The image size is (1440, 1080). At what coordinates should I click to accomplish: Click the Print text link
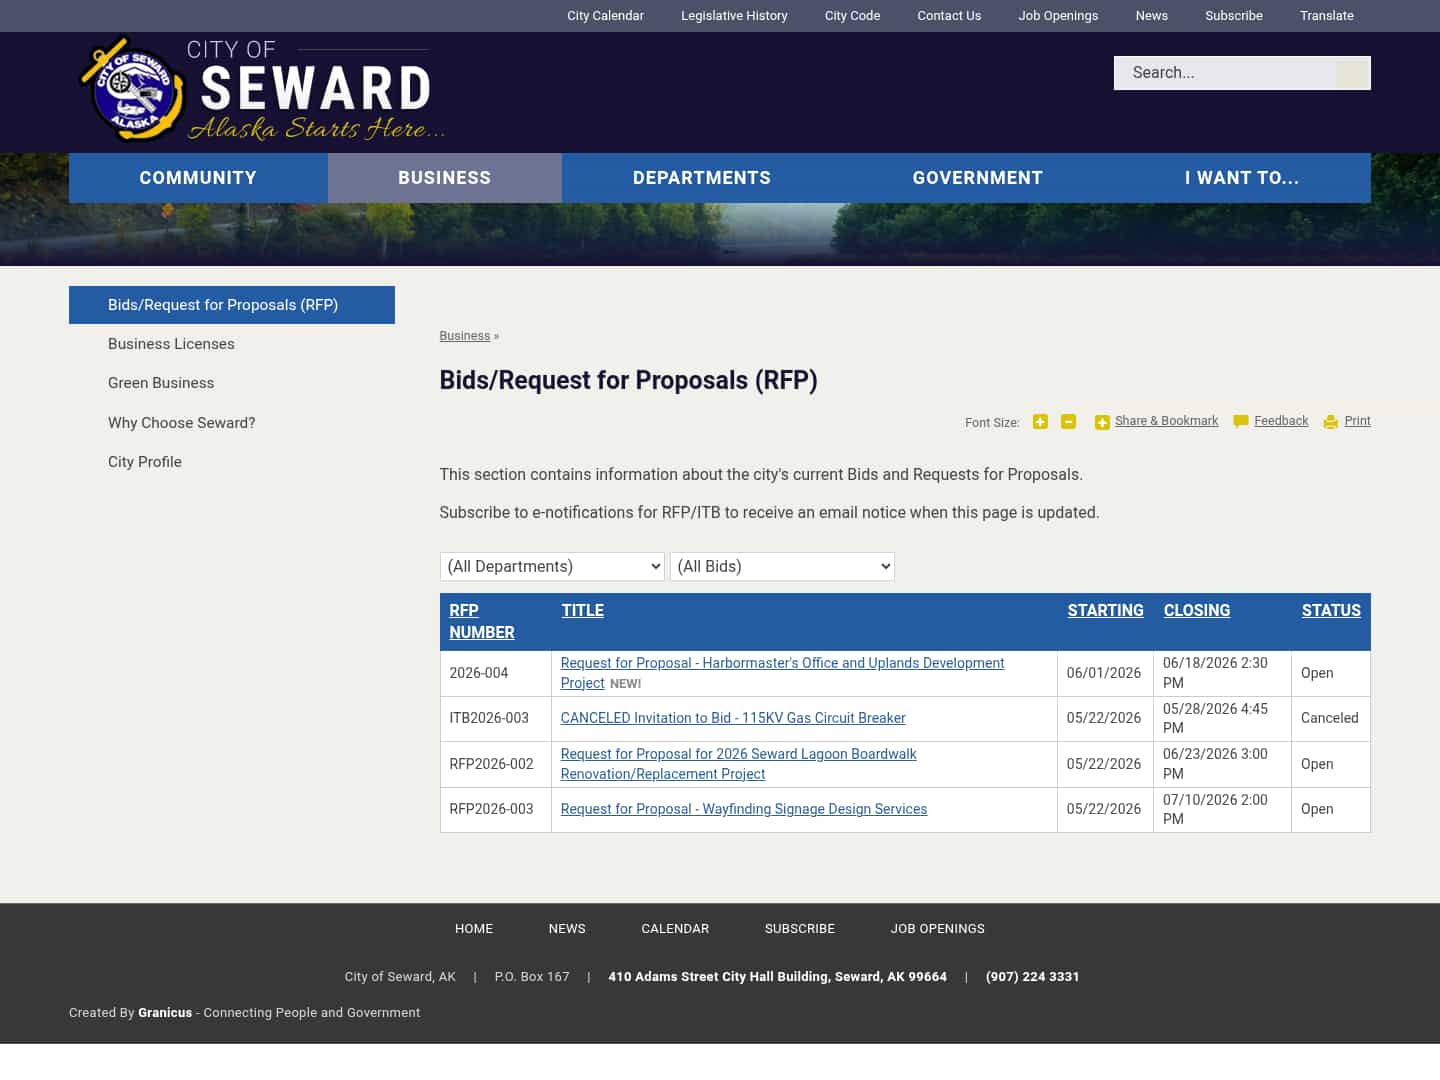[1357, 421]
